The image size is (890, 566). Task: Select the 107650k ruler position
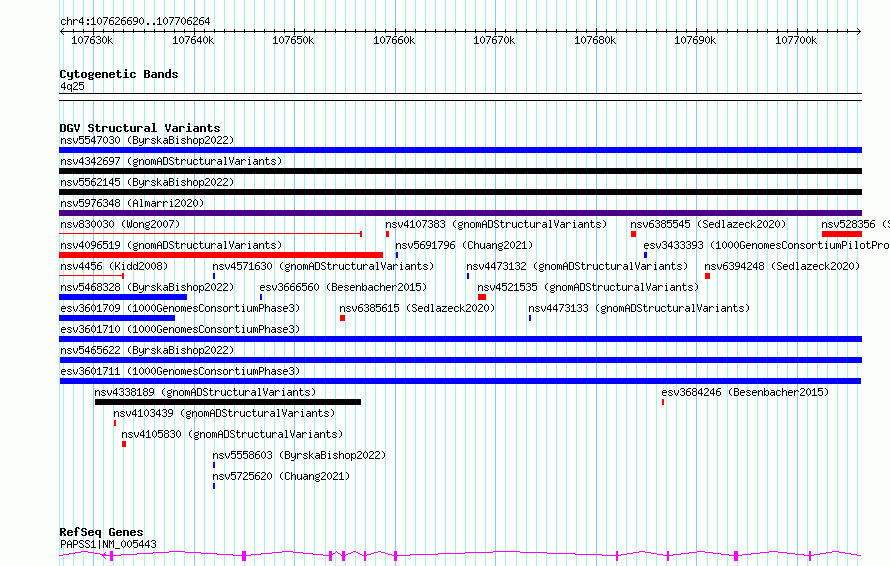293,40
